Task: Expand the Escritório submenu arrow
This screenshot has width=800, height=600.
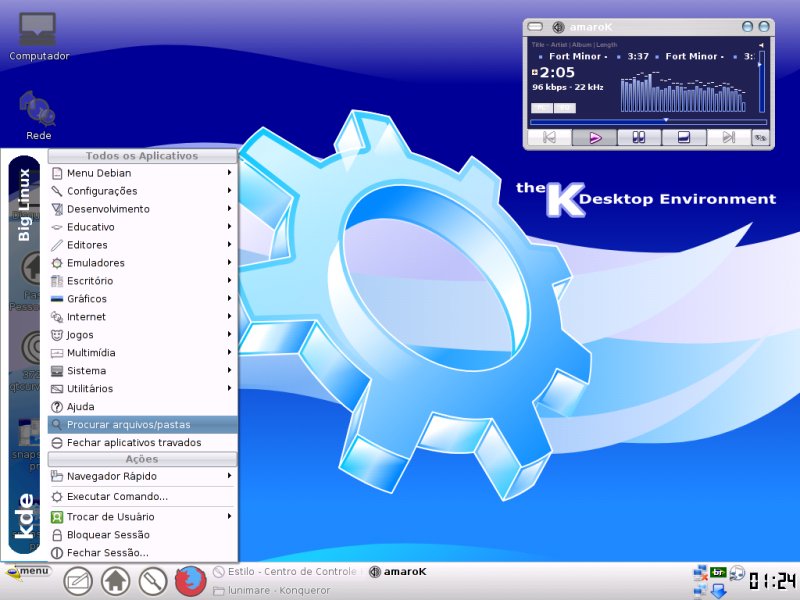Action: (230, 280)
